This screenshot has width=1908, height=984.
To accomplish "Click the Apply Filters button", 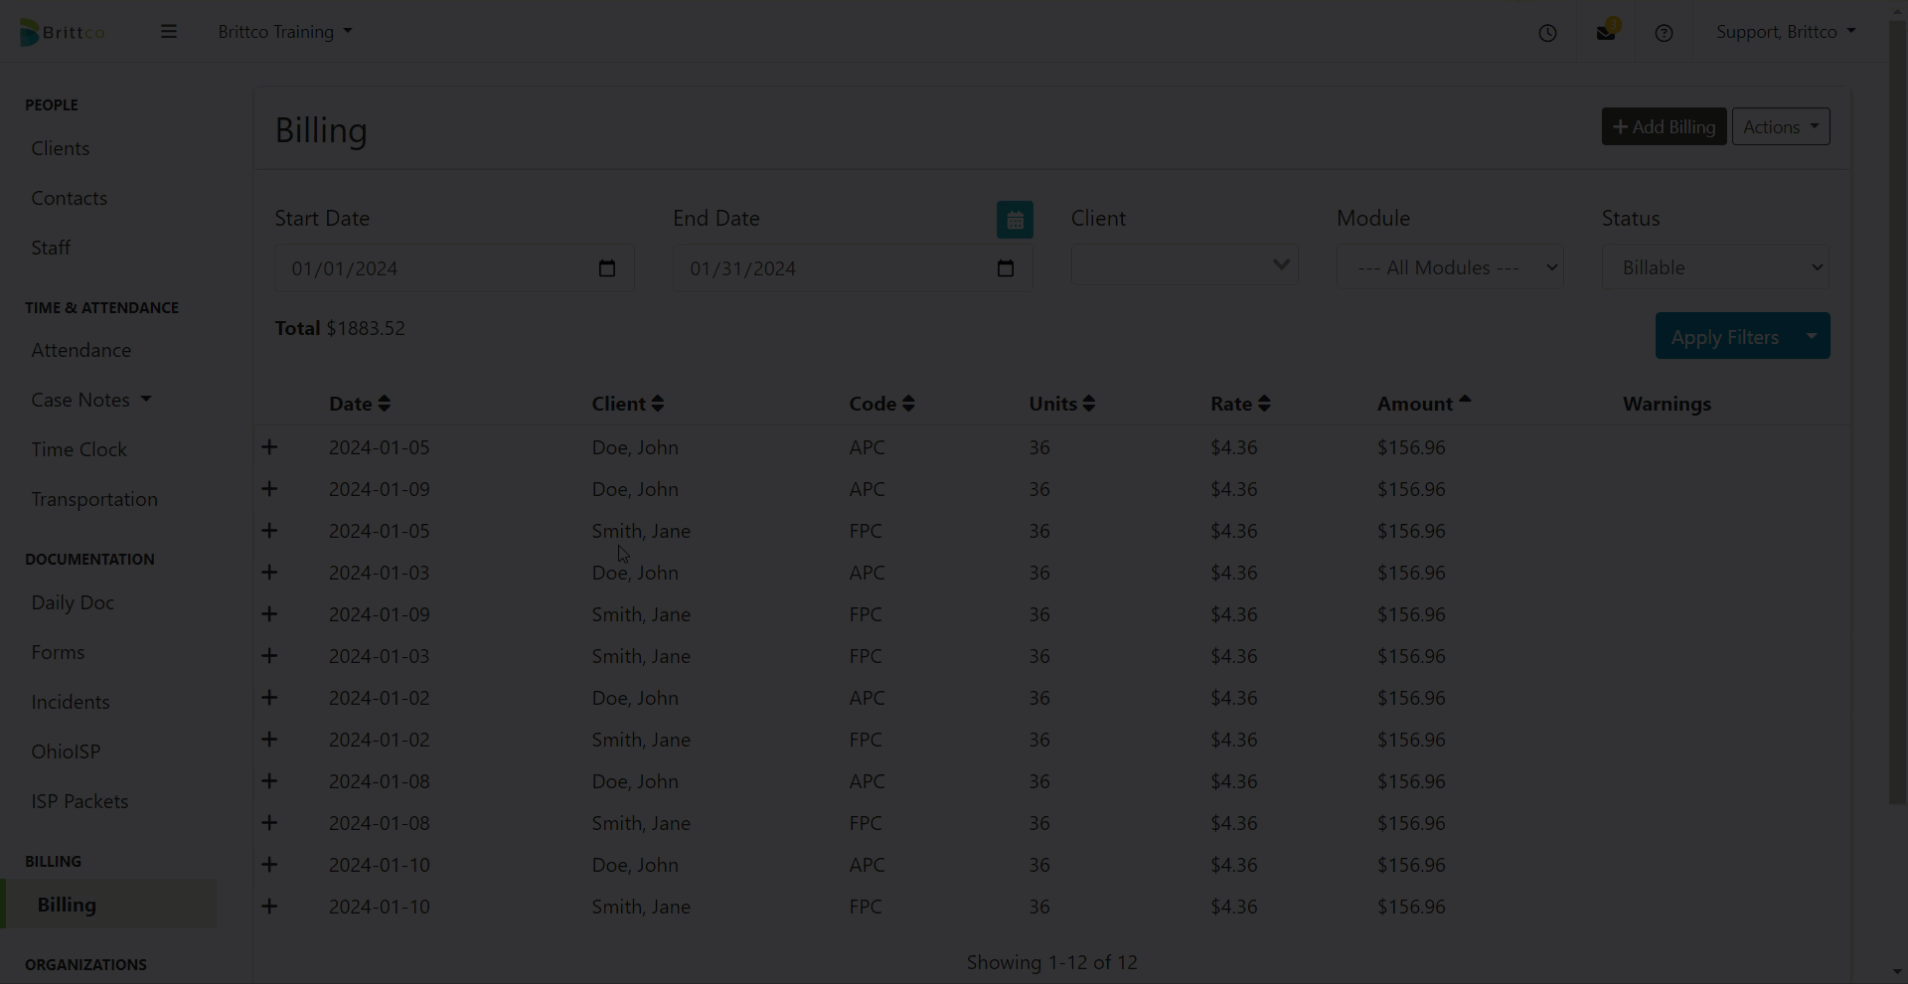I will pos(1724,337).
